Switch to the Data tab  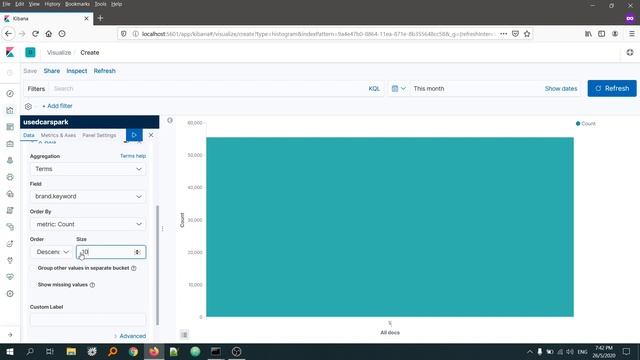pyautogui.click(x=29, y=135)
